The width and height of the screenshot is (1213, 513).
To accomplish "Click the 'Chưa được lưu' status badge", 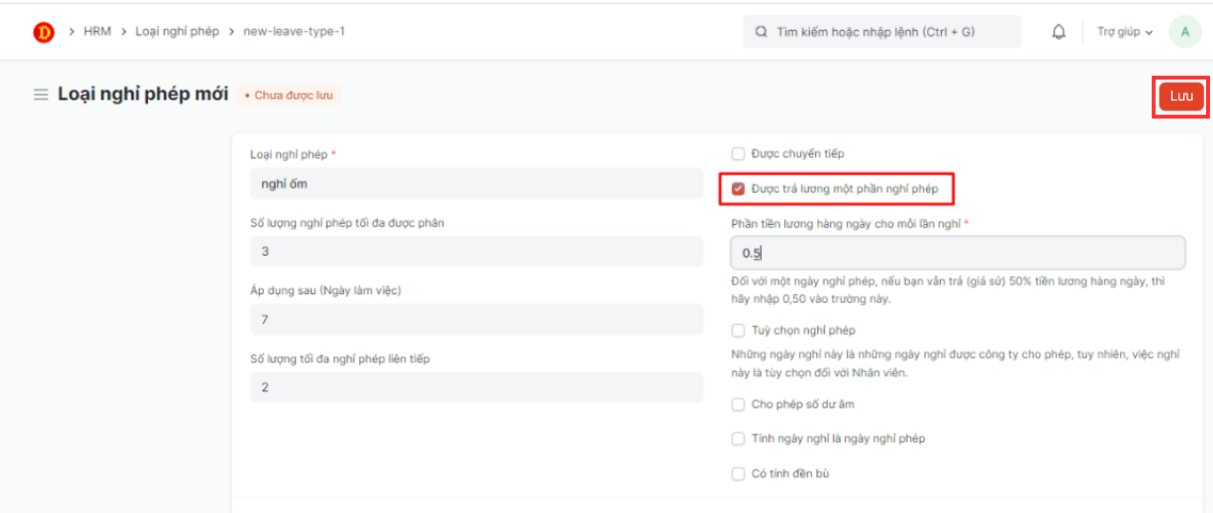I will pyautogui.click(x=291, y=95).
